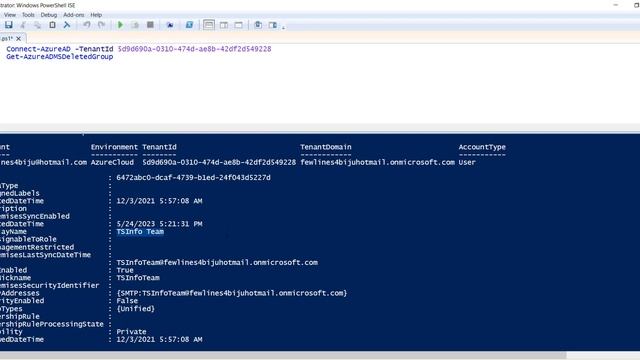Click the AccountType column header
The height and width of the screenshot is (360, 640).
(x=482, y=147)
